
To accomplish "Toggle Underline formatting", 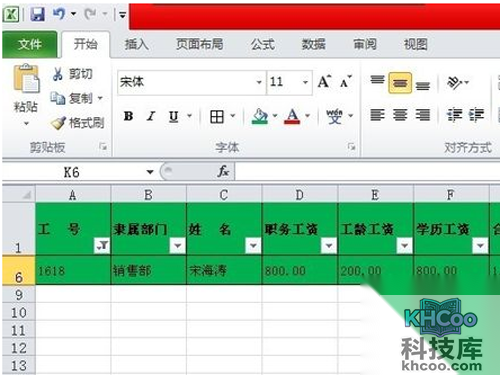I will tap(173, 116).
